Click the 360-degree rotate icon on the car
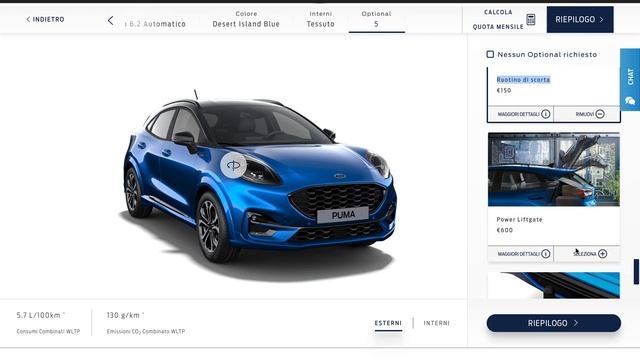This screenshot has height=360, width=640. [x=233, y=165]
